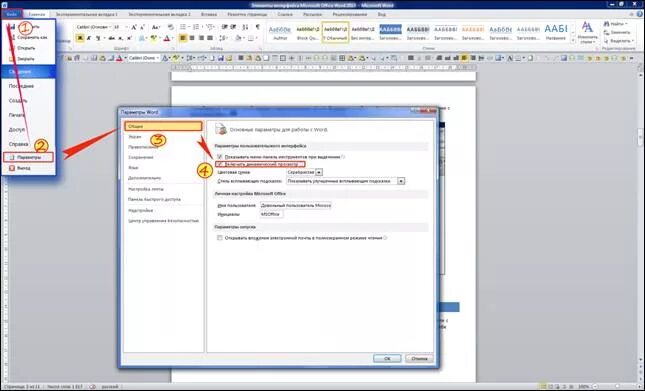Select General category in Word Options
This screenshot has width=645, height=391.
click(163, 126)
